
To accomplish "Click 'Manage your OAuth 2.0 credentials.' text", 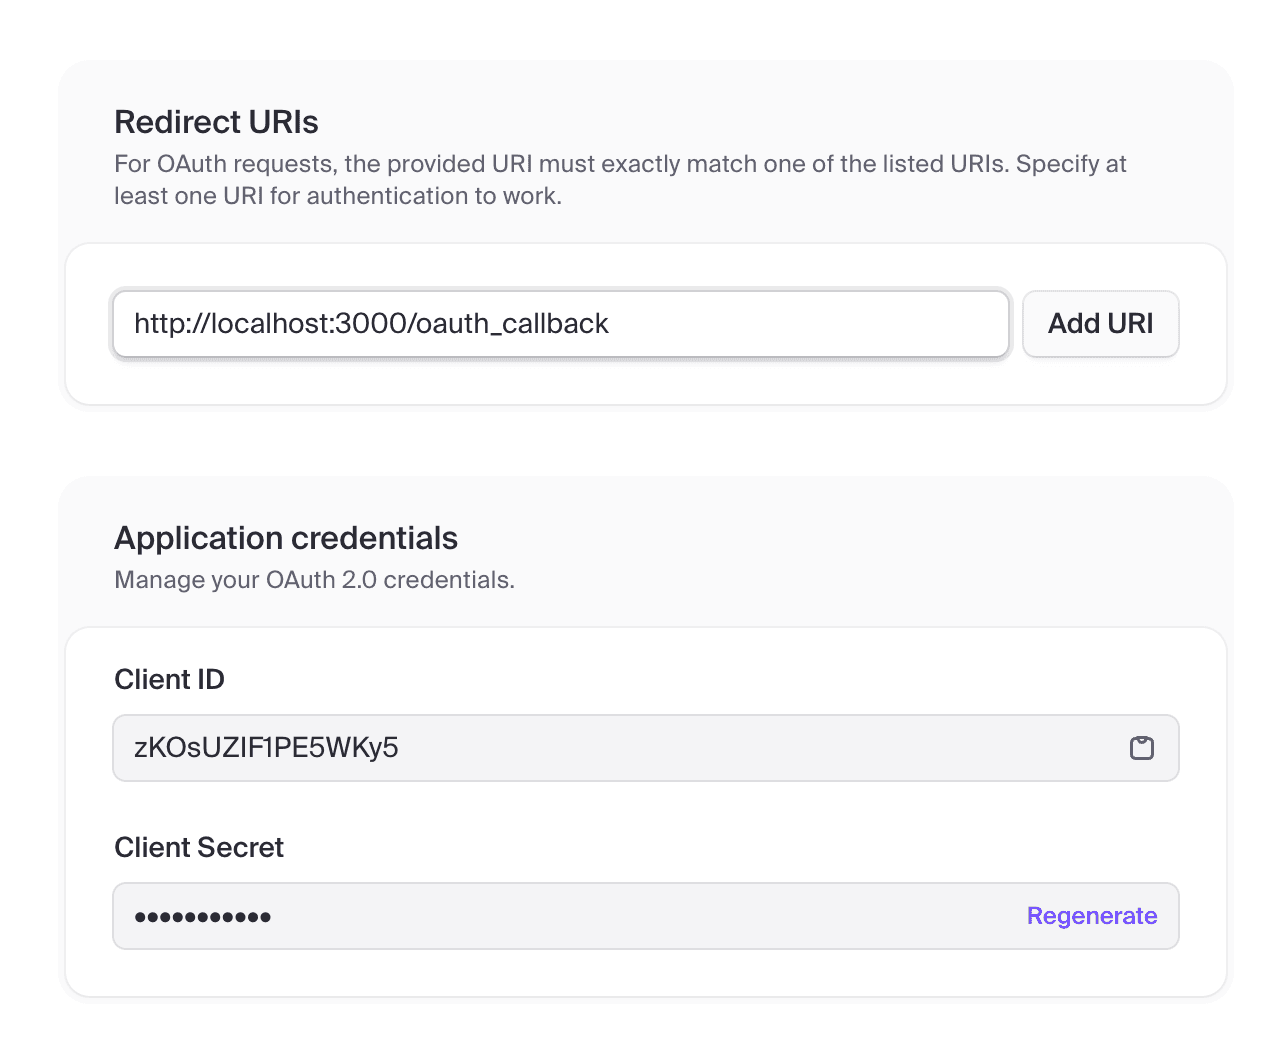I will pyautogui.click(x=314, y=580).
